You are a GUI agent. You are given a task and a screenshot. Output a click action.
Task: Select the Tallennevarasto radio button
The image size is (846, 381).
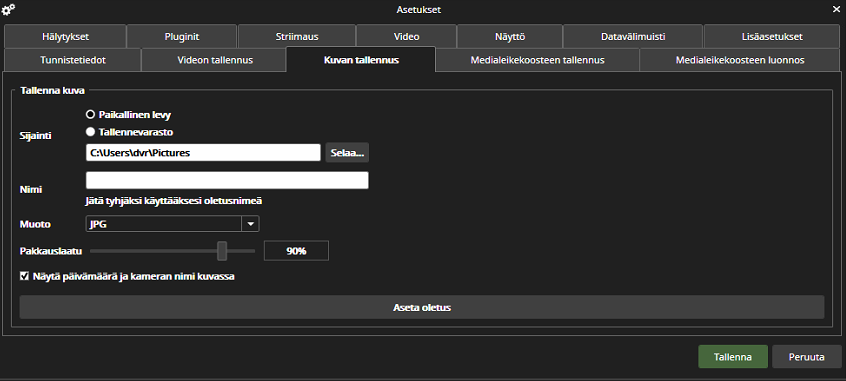90,131
